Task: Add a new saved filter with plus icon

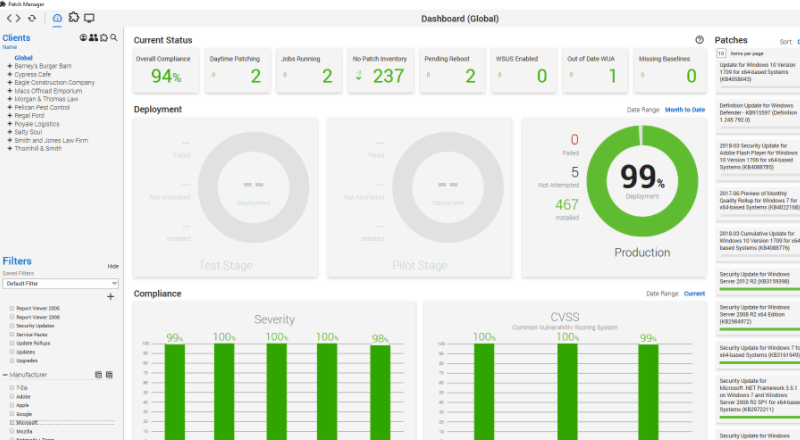Action: [110, 297]
